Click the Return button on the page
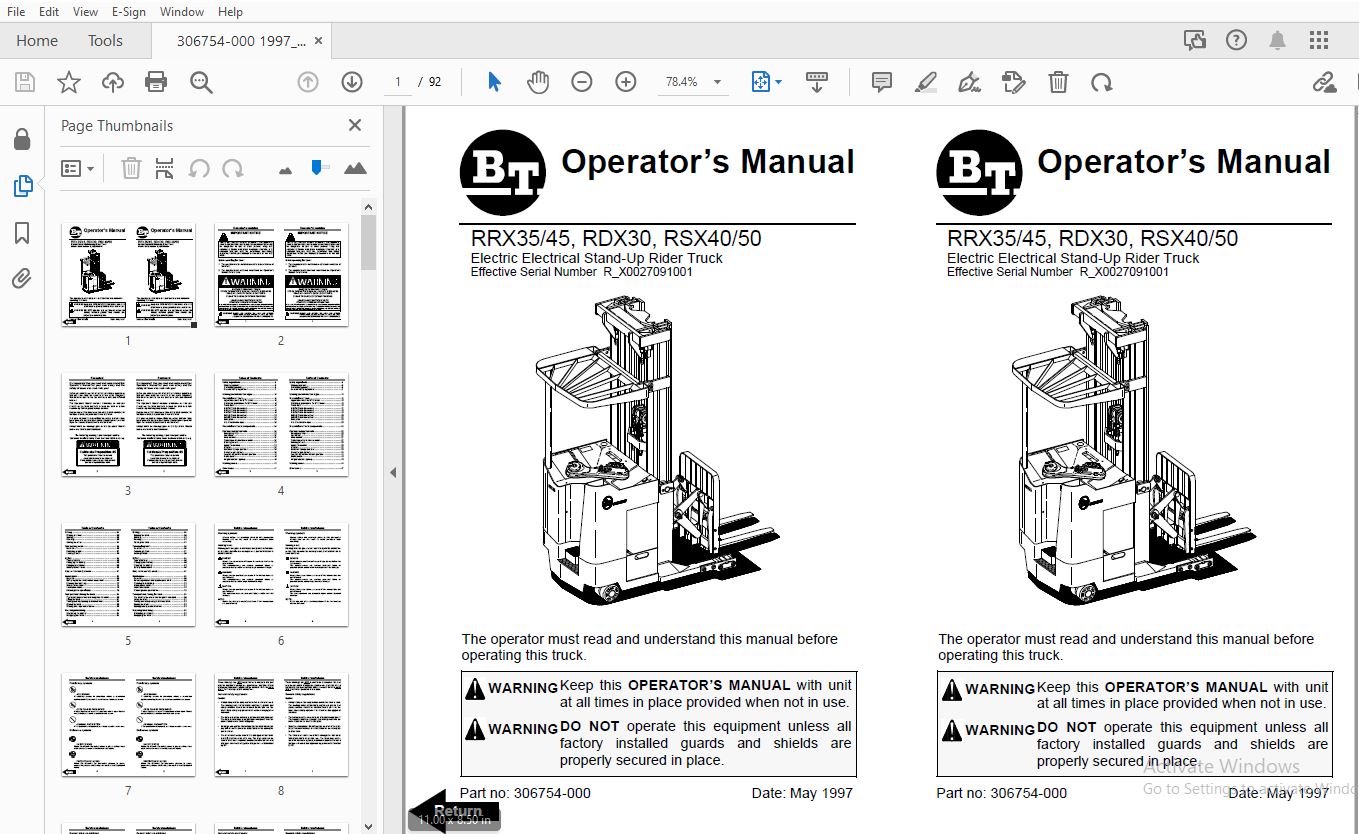Viewport: 1359px width, 834px height. click(x=454, y=811)
